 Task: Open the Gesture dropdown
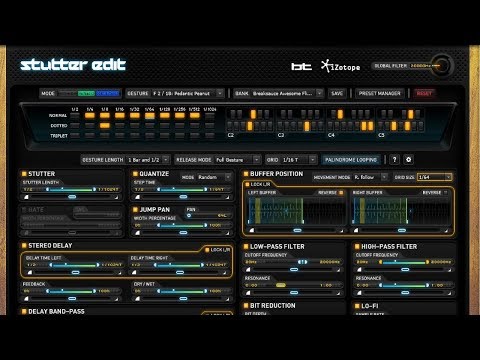pos(220,93)
